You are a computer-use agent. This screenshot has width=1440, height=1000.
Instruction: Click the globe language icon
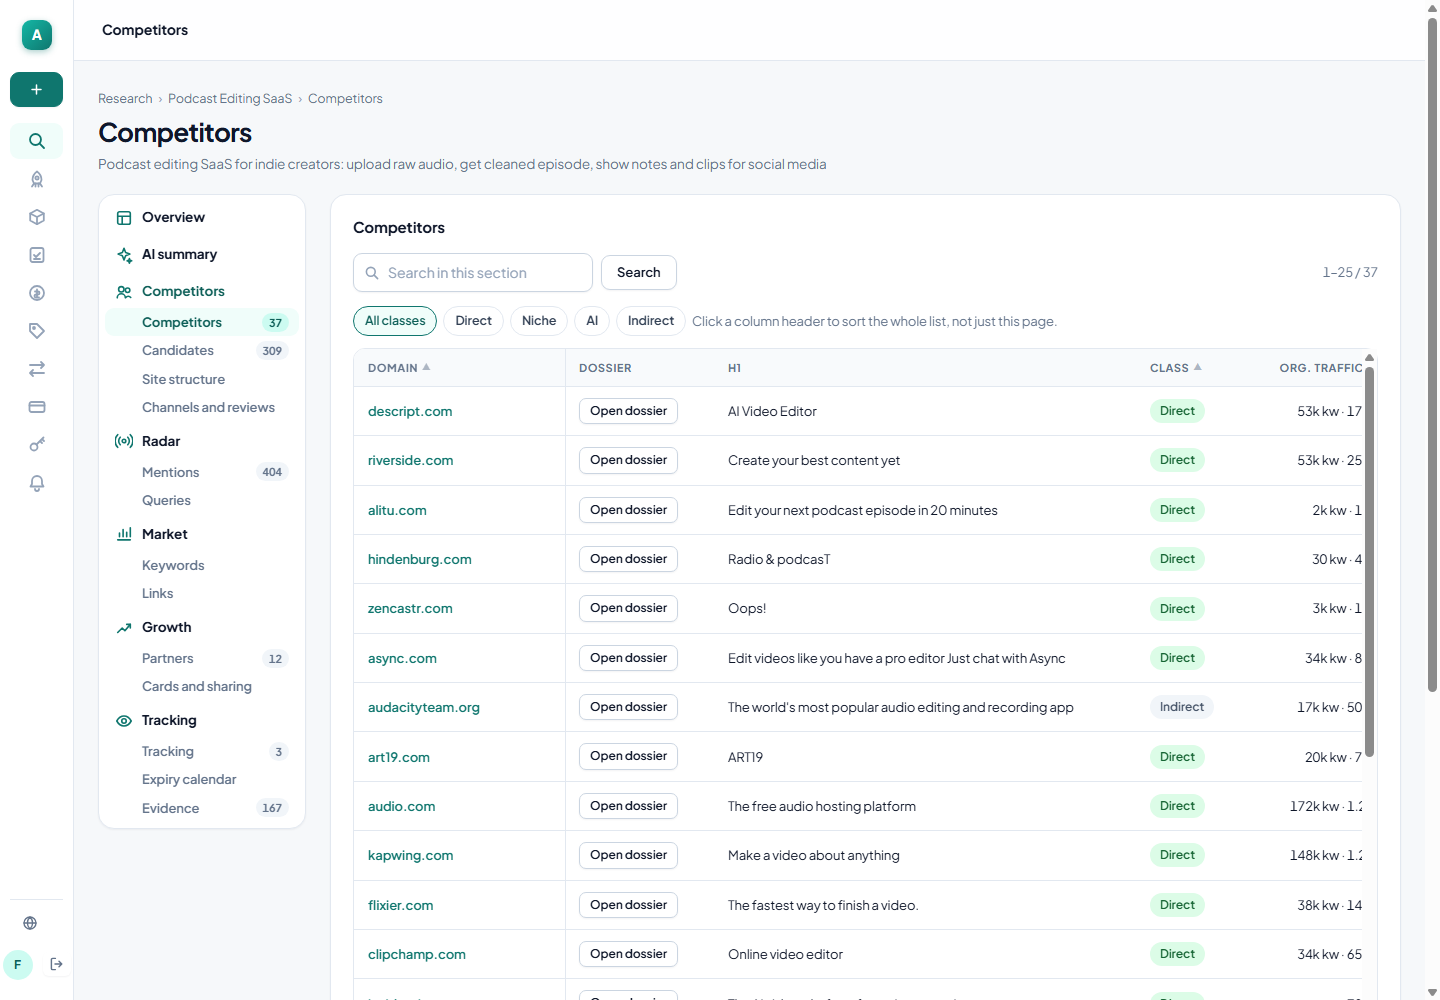tap(30, 923)
